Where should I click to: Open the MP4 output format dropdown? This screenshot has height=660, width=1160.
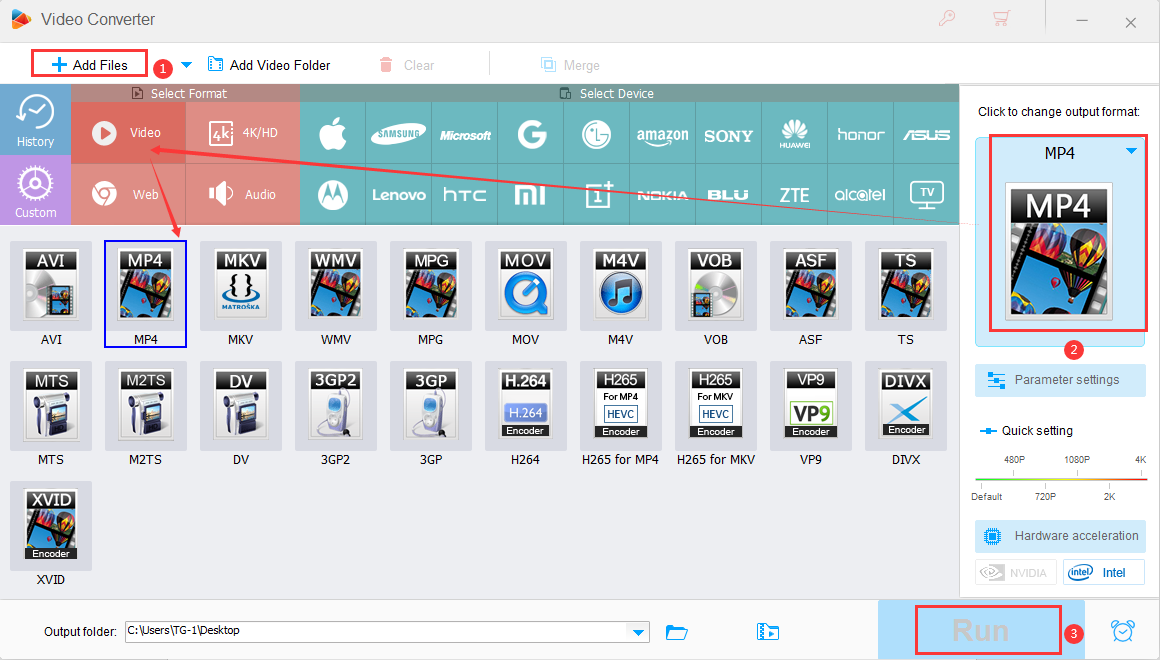tap(1131, 152)
